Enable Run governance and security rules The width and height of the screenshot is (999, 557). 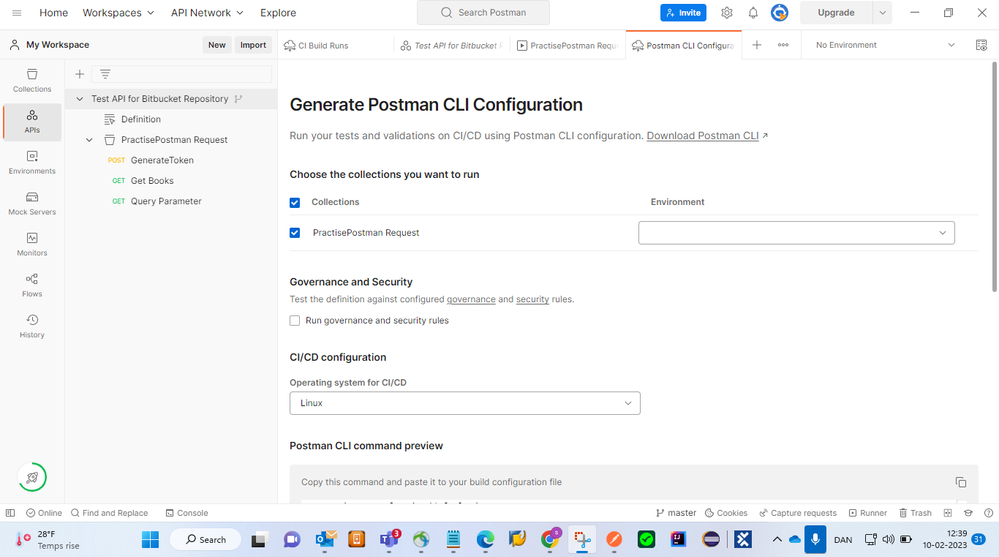click(x=295, y=321)
